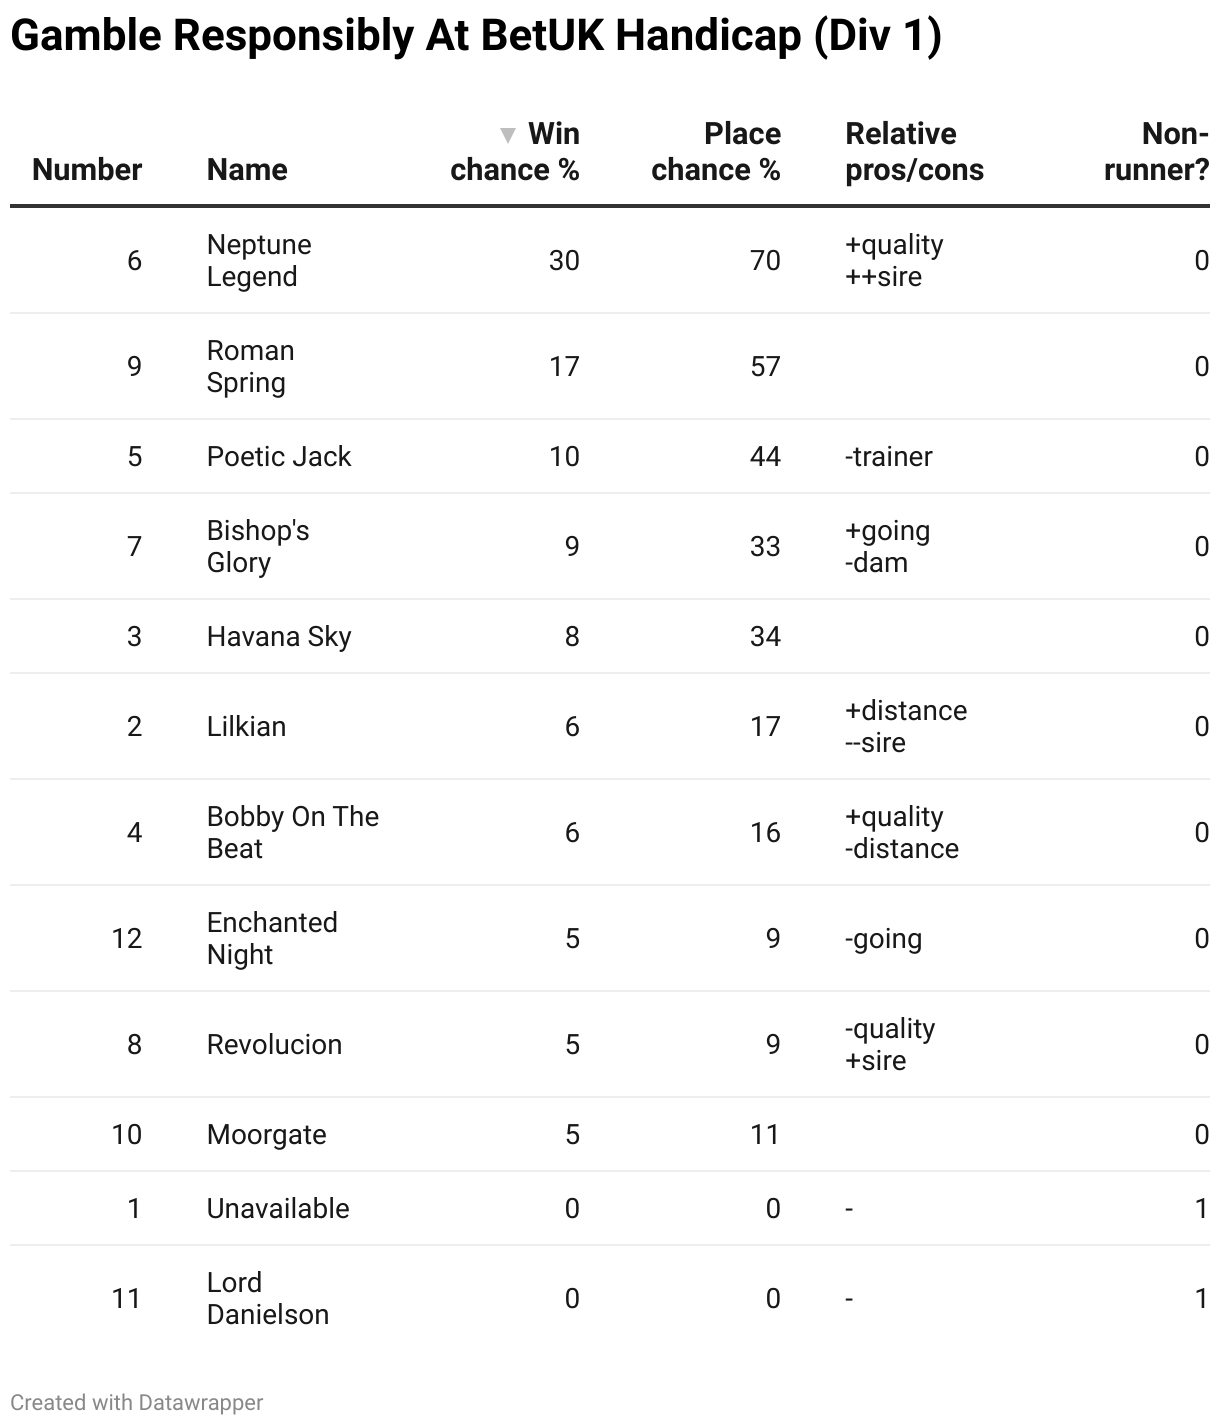Sort by Place chance % column header

716,152
